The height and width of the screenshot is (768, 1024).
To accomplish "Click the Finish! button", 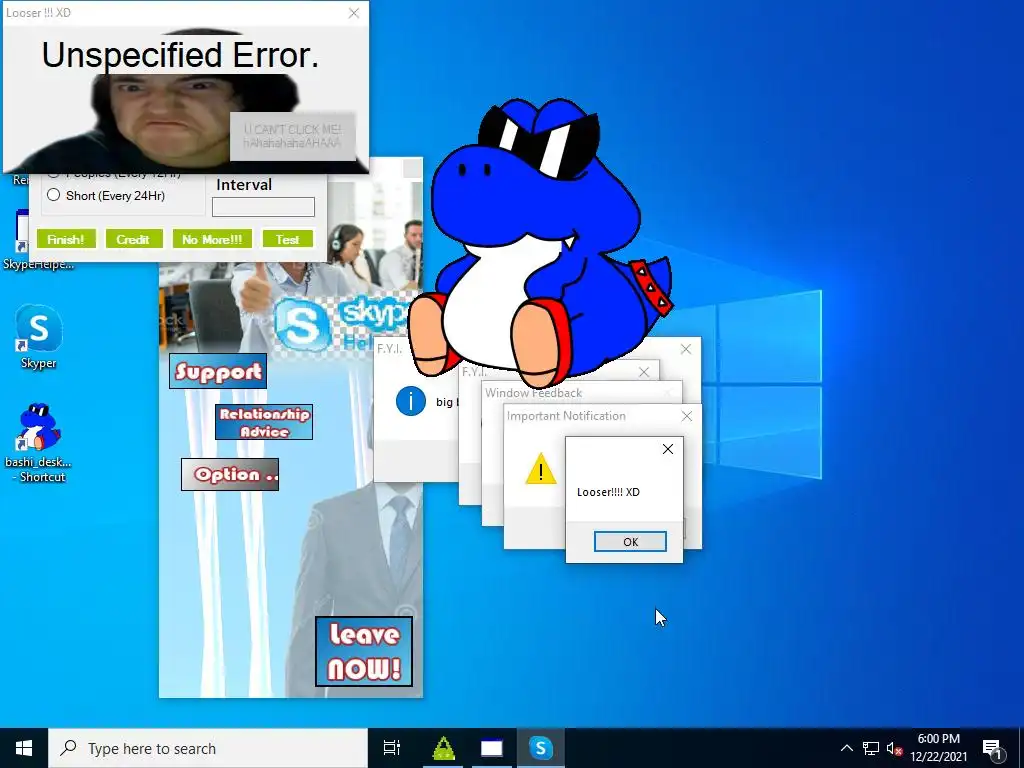I will pos(66,239).
